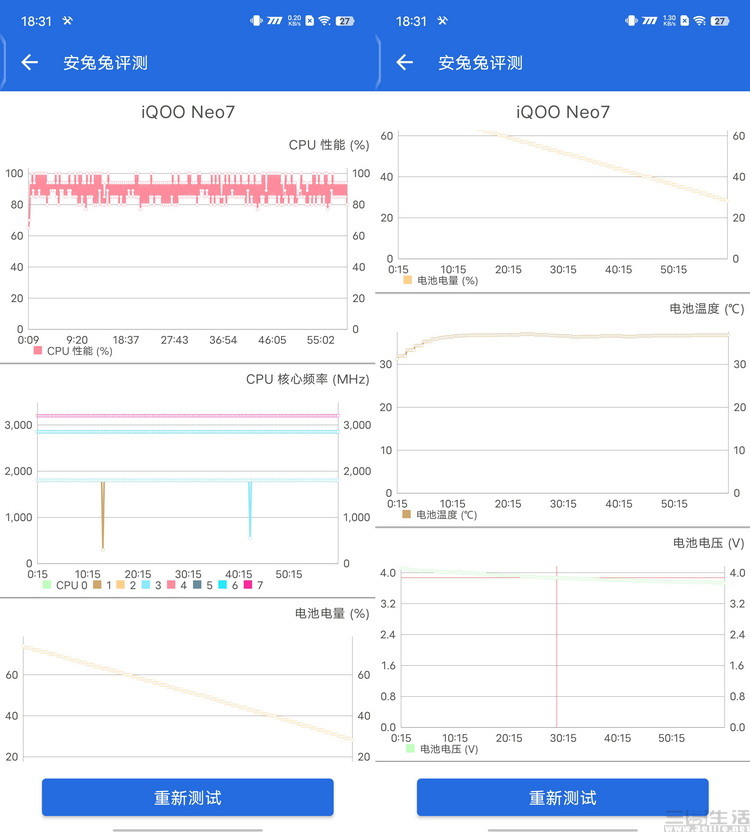Click the magenta CPU 7 legend swatch

pos(248,585)
